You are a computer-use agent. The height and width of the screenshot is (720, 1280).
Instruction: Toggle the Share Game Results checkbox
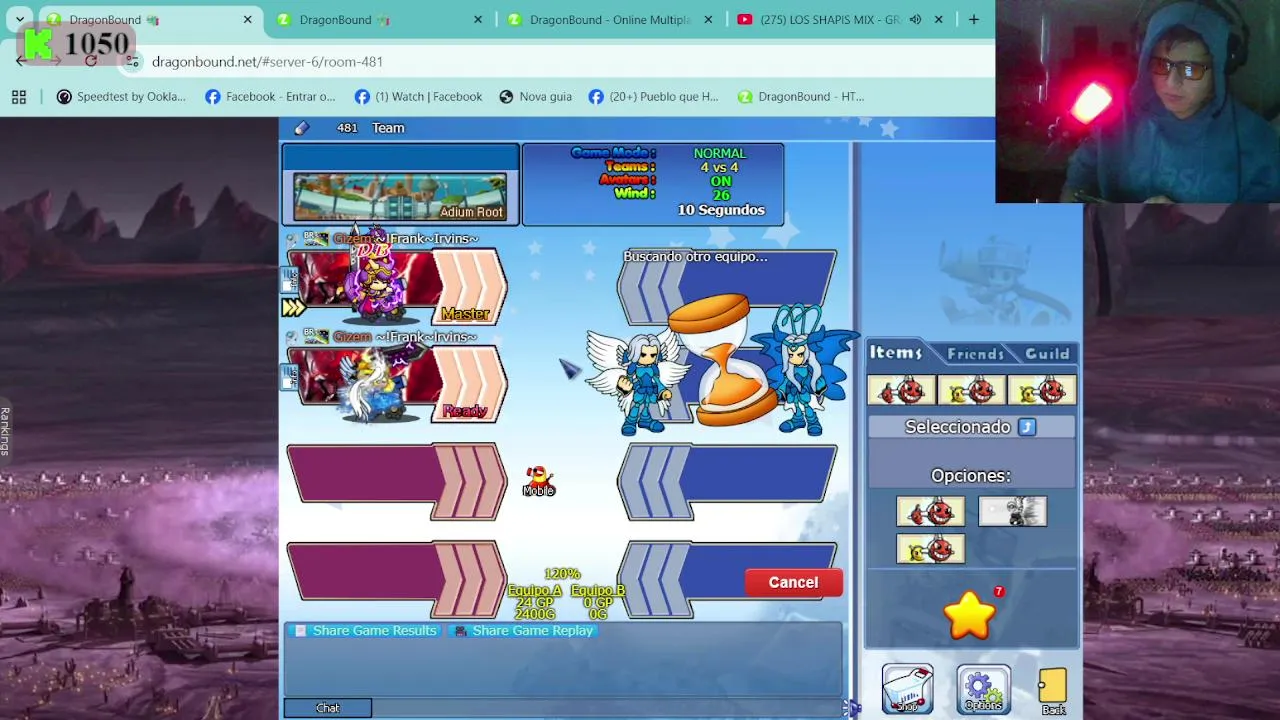[300, 631]
